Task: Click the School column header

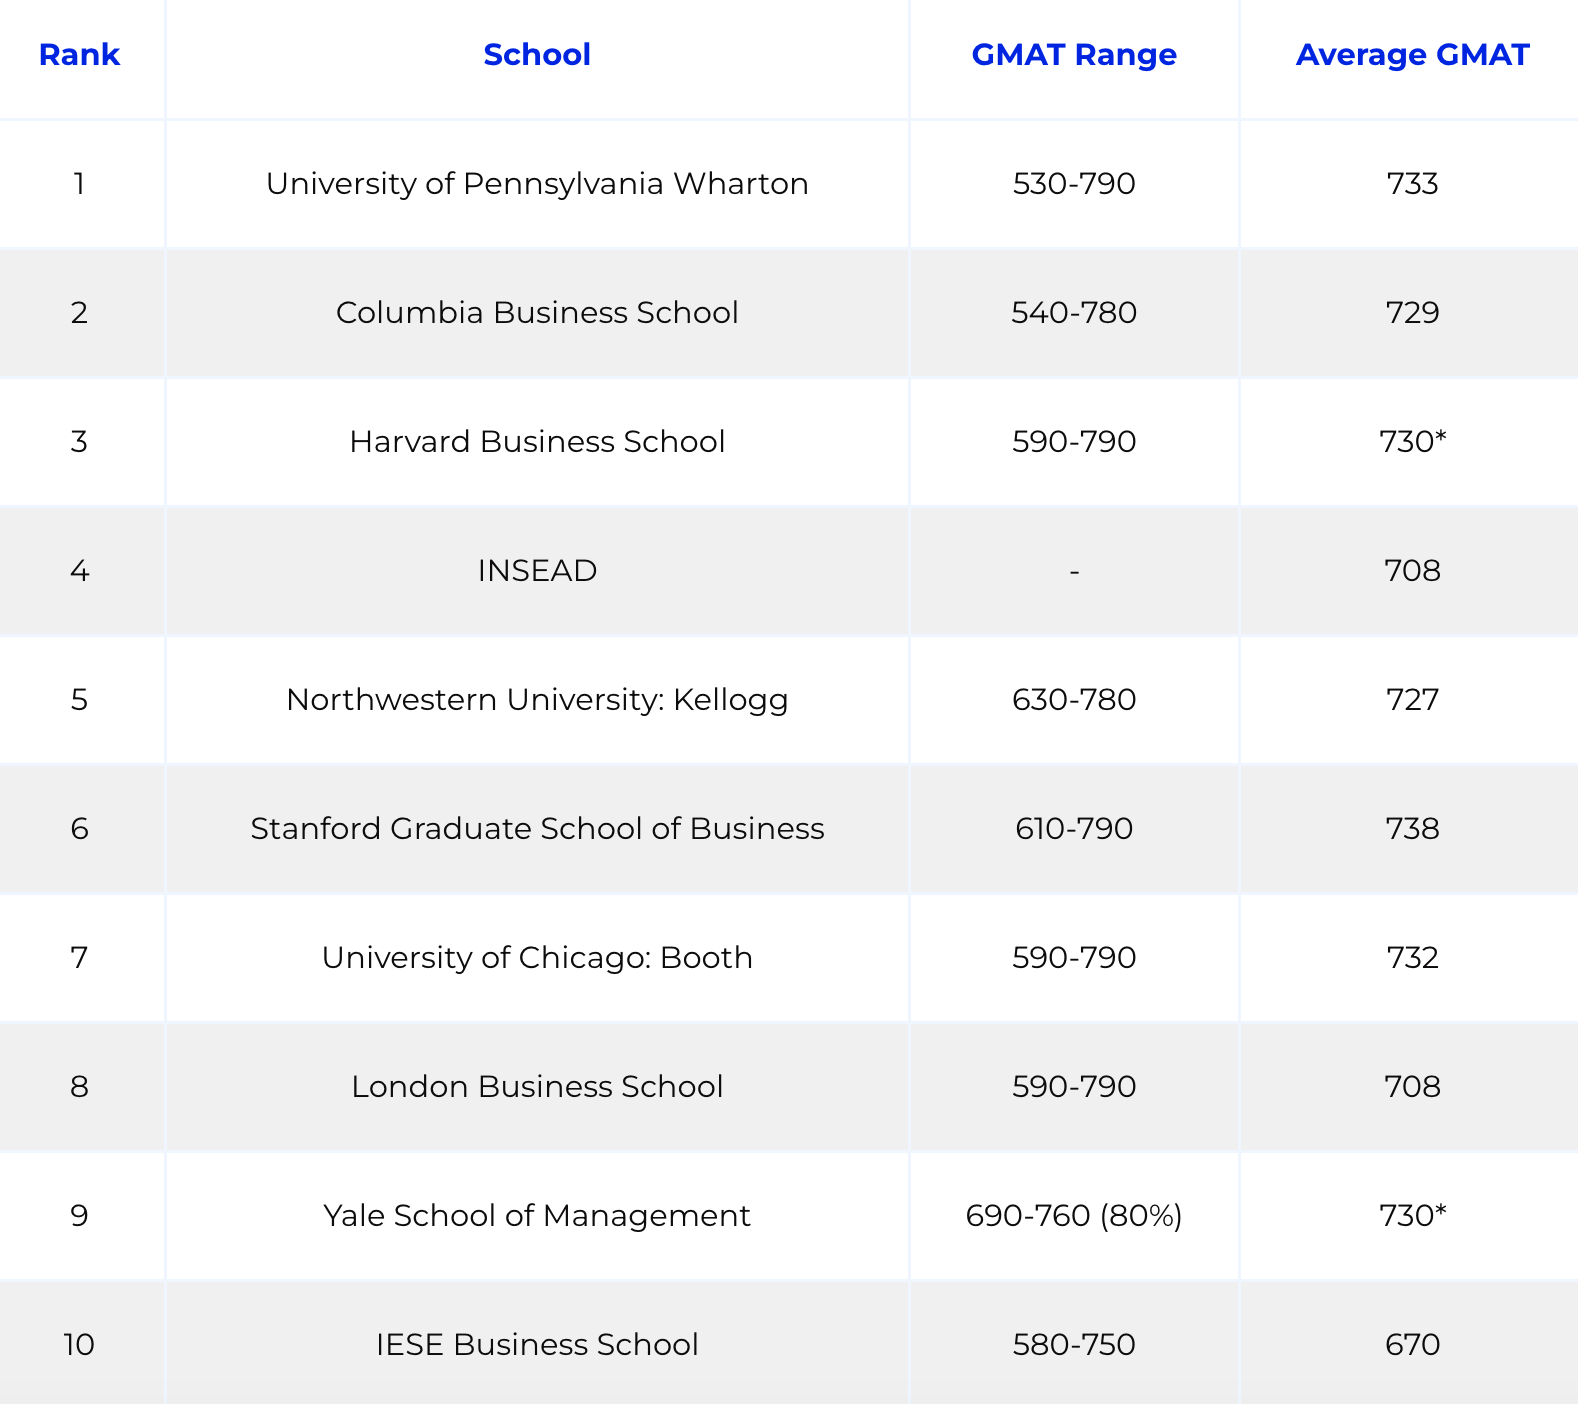Action: [x=537, y=54]
